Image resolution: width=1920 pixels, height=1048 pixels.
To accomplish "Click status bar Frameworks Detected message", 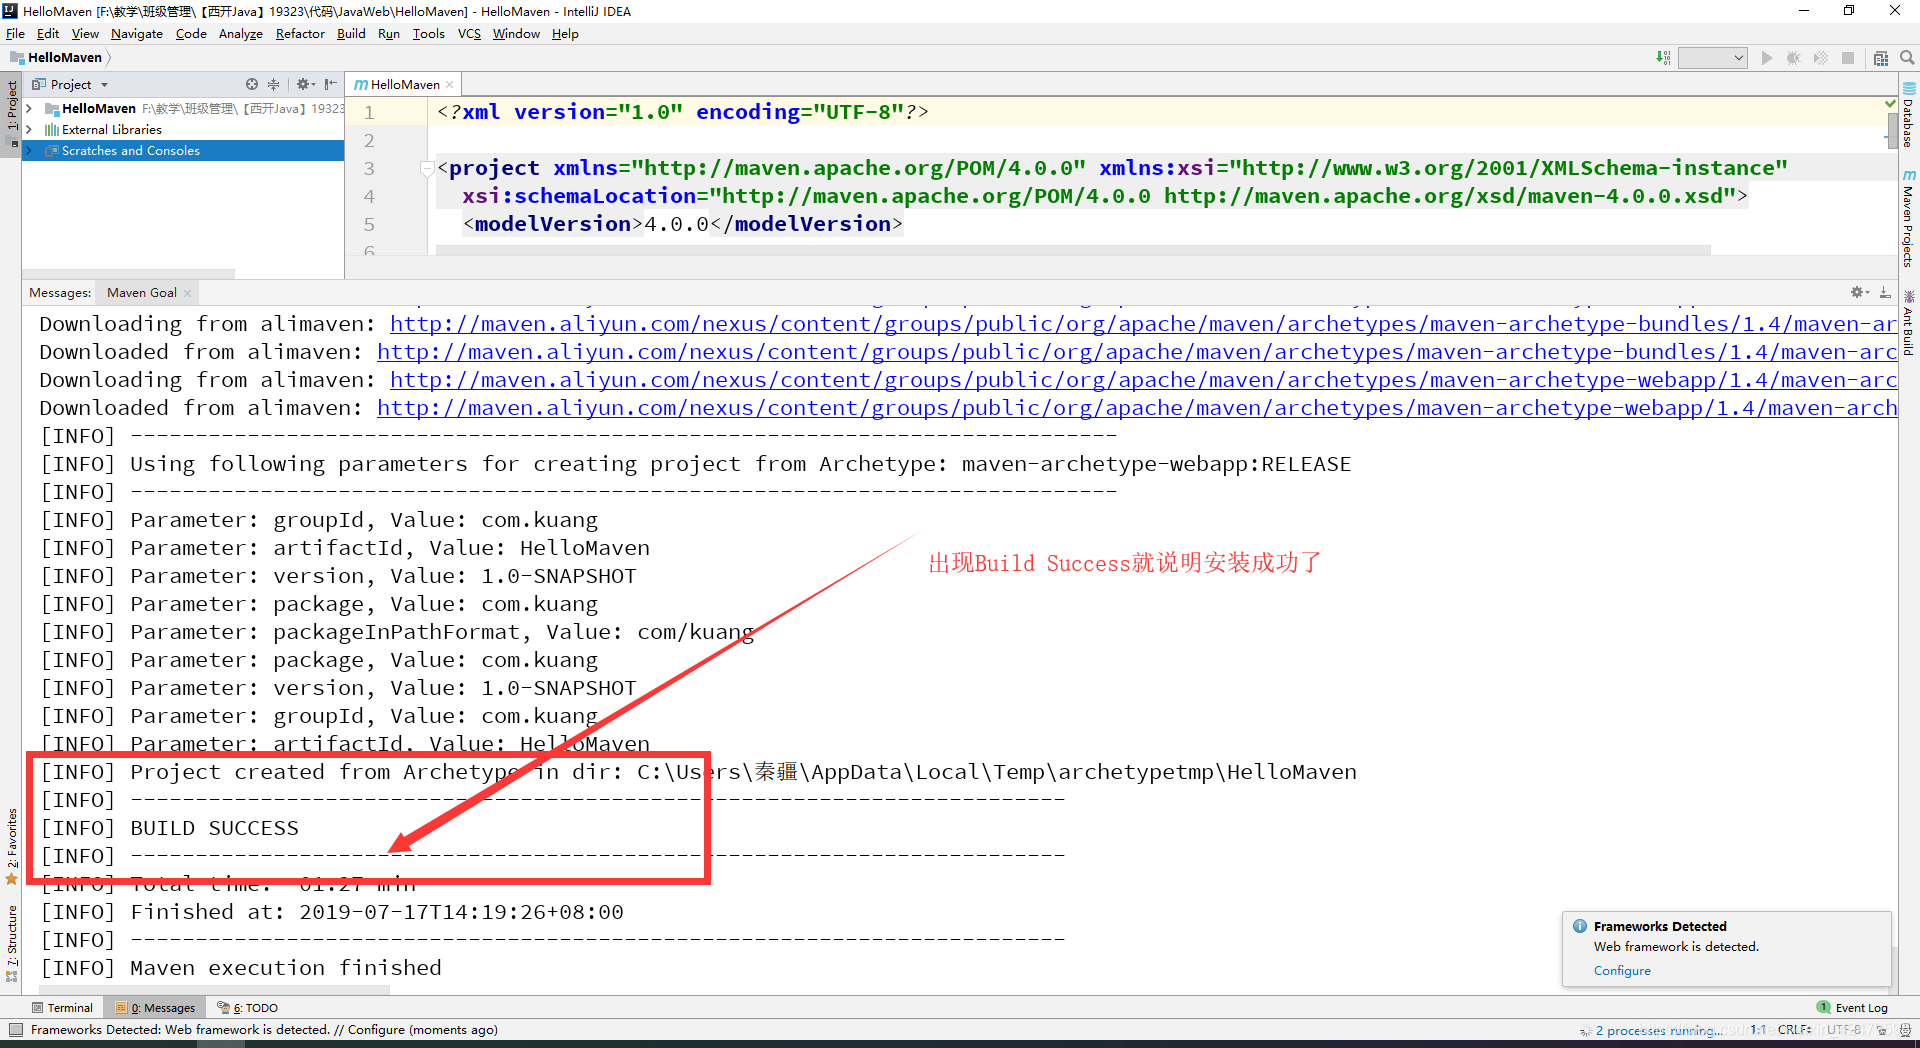I will pos(264,1030).
